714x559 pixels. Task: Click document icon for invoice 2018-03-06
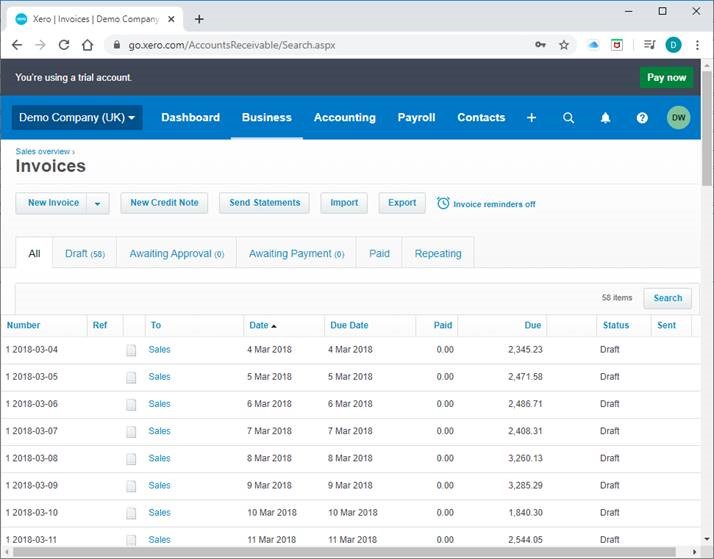(131, 405)
